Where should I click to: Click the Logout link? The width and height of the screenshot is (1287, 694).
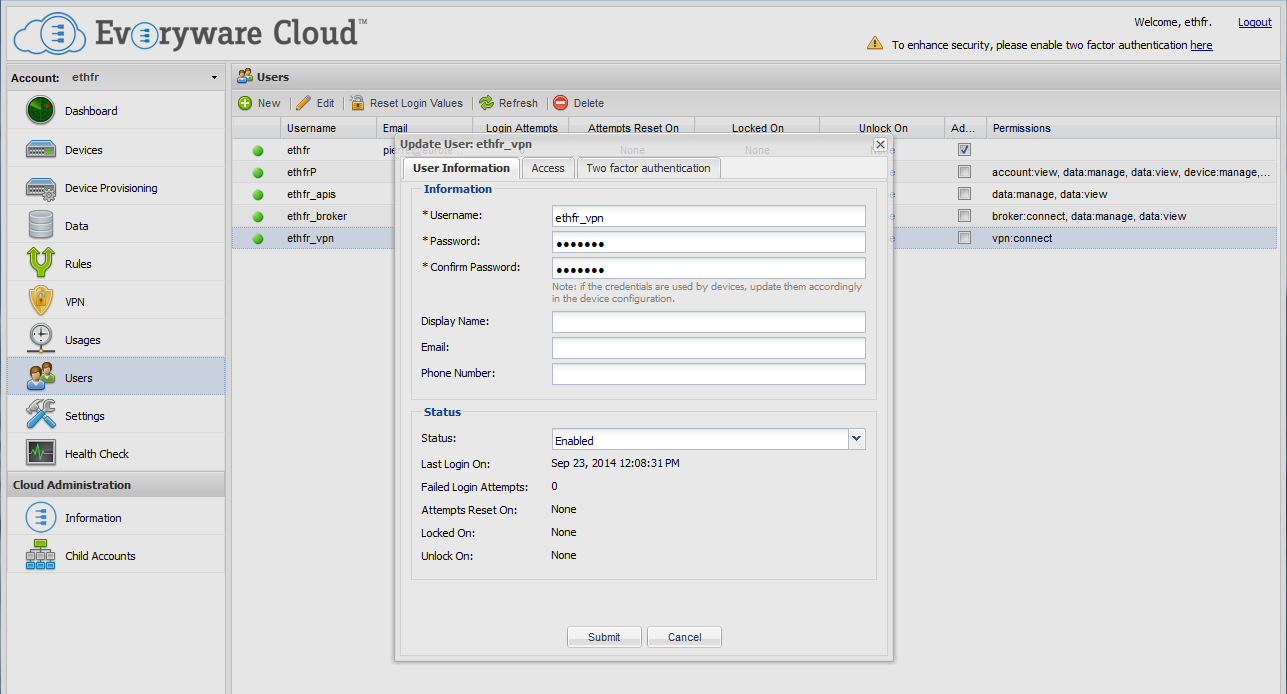click(x=1255, y=22)
